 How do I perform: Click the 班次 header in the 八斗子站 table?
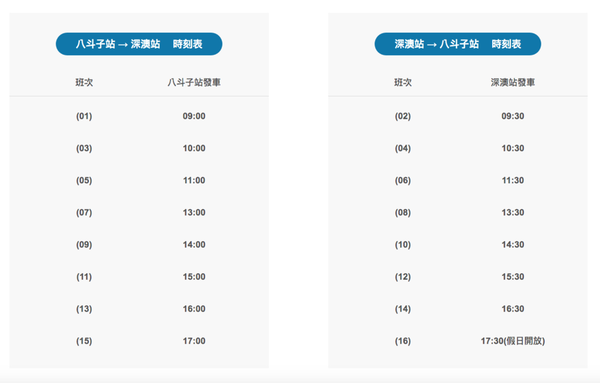(84, 82)
